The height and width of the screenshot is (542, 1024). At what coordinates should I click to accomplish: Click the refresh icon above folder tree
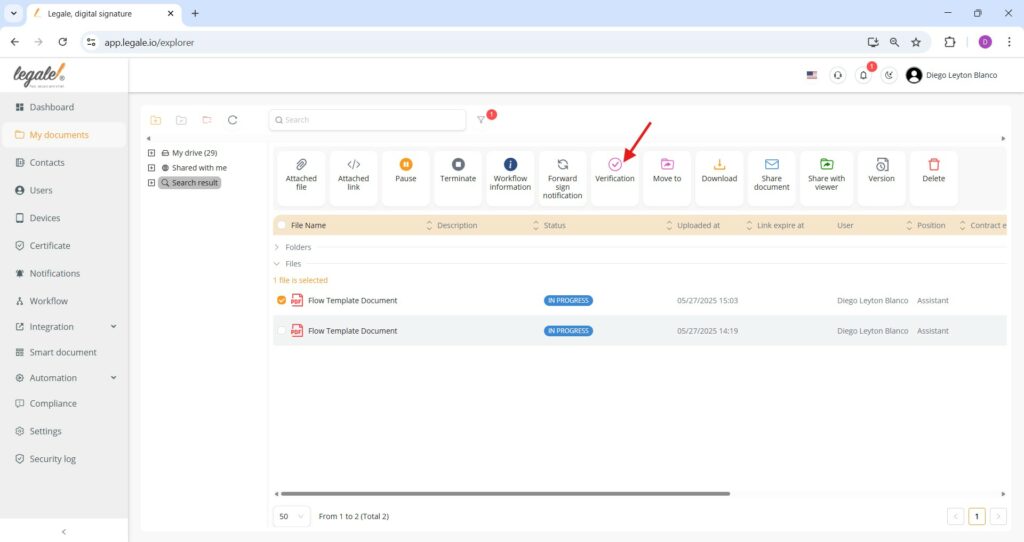(232, 120)
